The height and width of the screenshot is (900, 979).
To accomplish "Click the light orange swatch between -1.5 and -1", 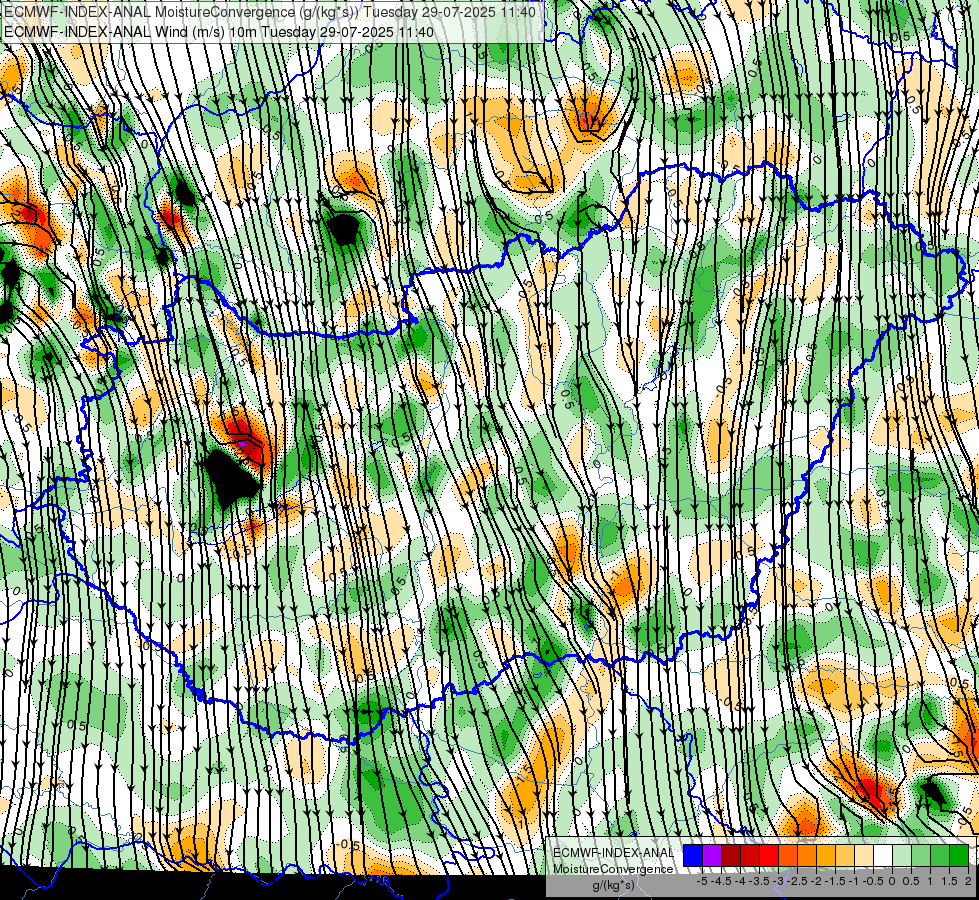I will point(845,856).
